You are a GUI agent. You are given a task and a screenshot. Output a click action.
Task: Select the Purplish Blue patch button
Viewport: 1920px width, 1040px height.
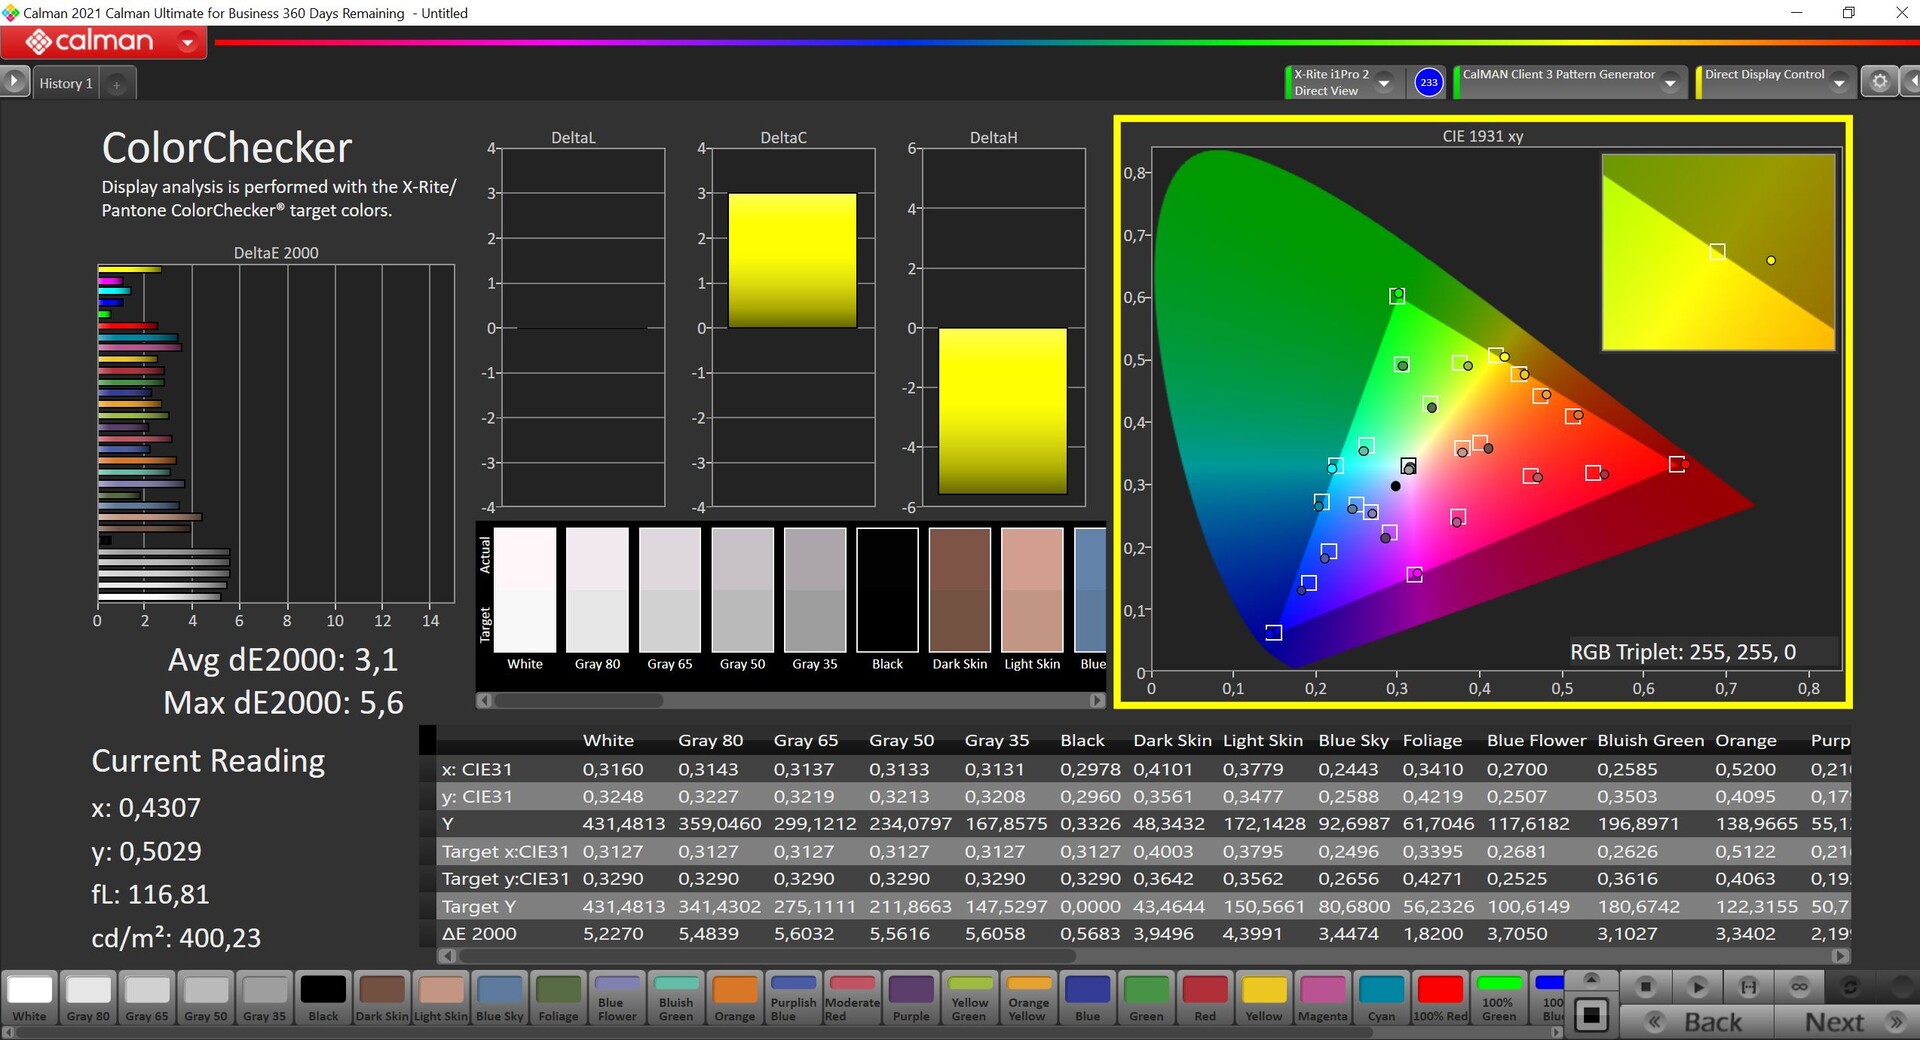point(794,997)
